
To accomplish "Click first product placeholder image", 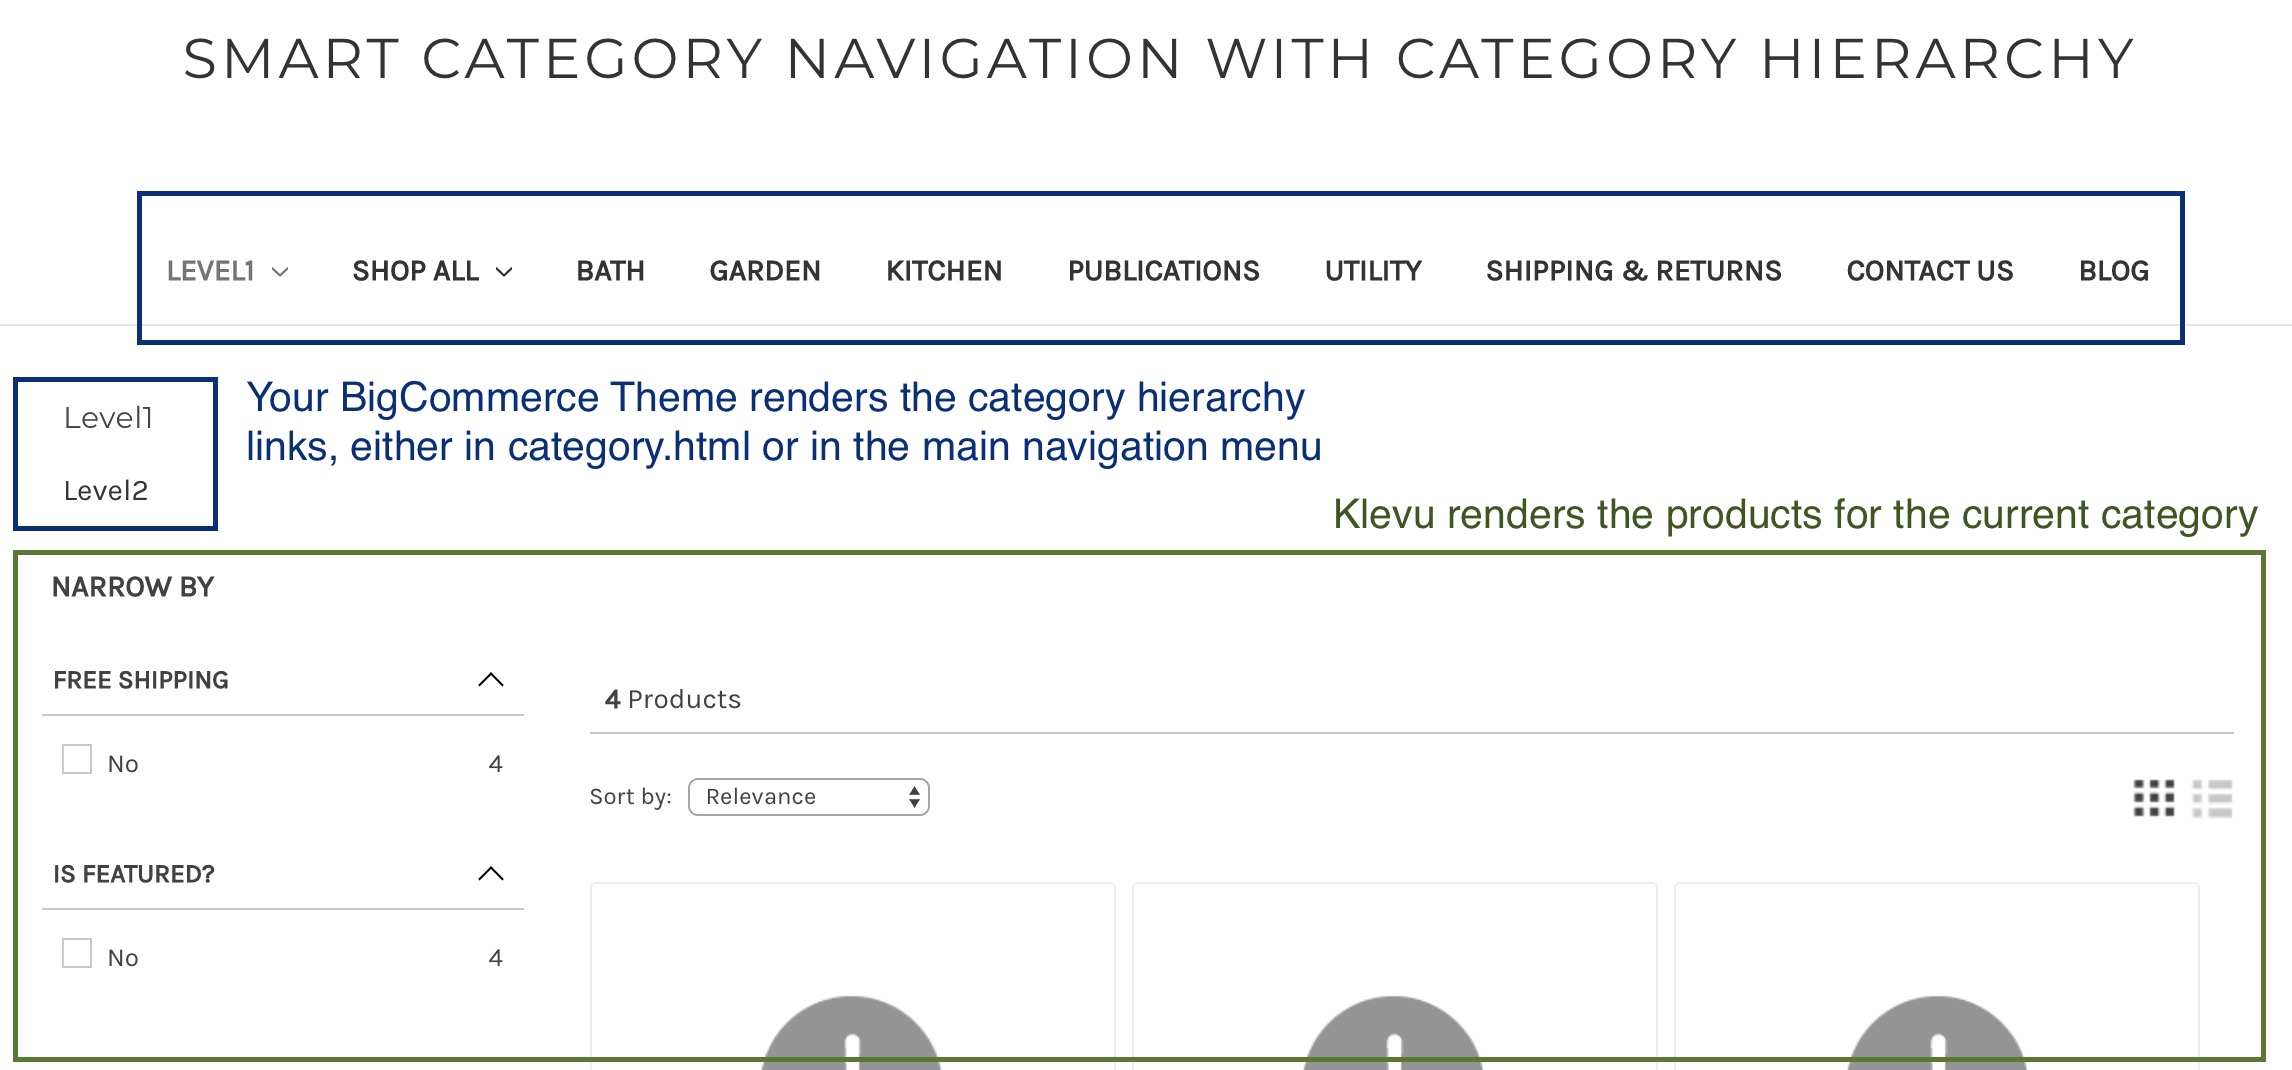I will click(851, 1030).
